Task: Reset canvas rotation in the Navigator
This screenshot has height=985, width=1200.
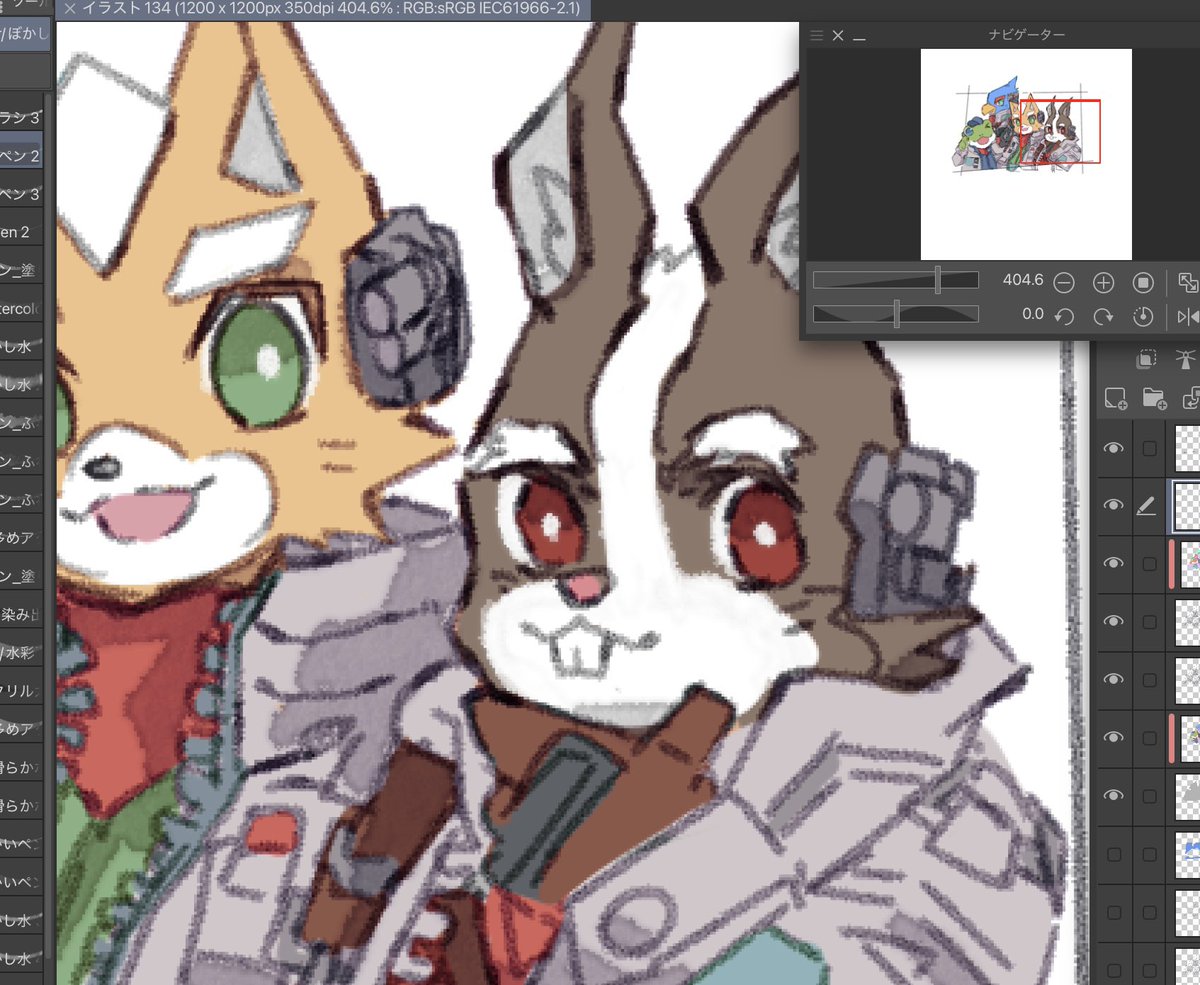Action: point(1143,316)
